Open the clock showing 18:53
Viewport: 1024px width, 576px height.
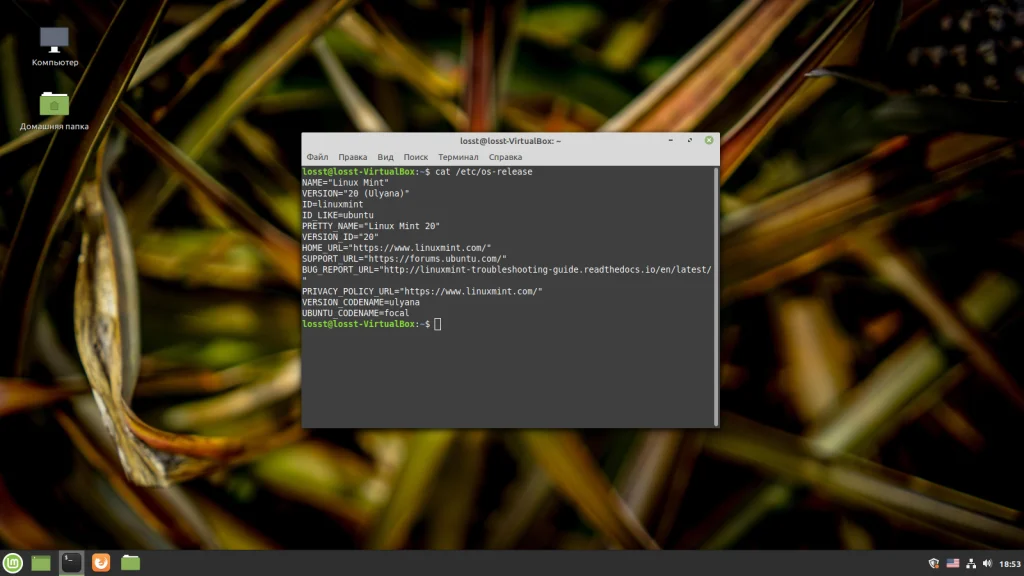click(x=1010, y=564)
